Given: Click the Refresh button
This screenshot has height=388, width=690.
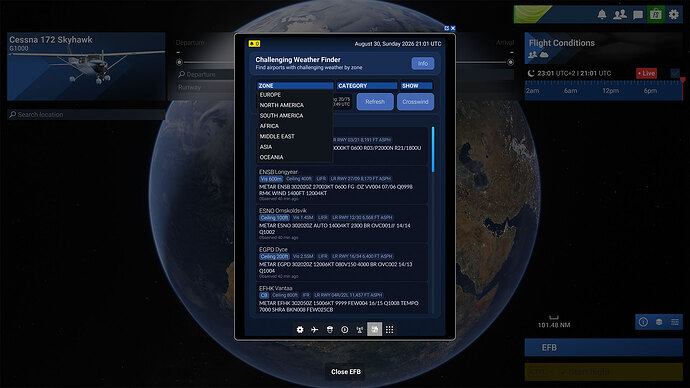Looking at the screenshot, I should [x=375, y=102].
